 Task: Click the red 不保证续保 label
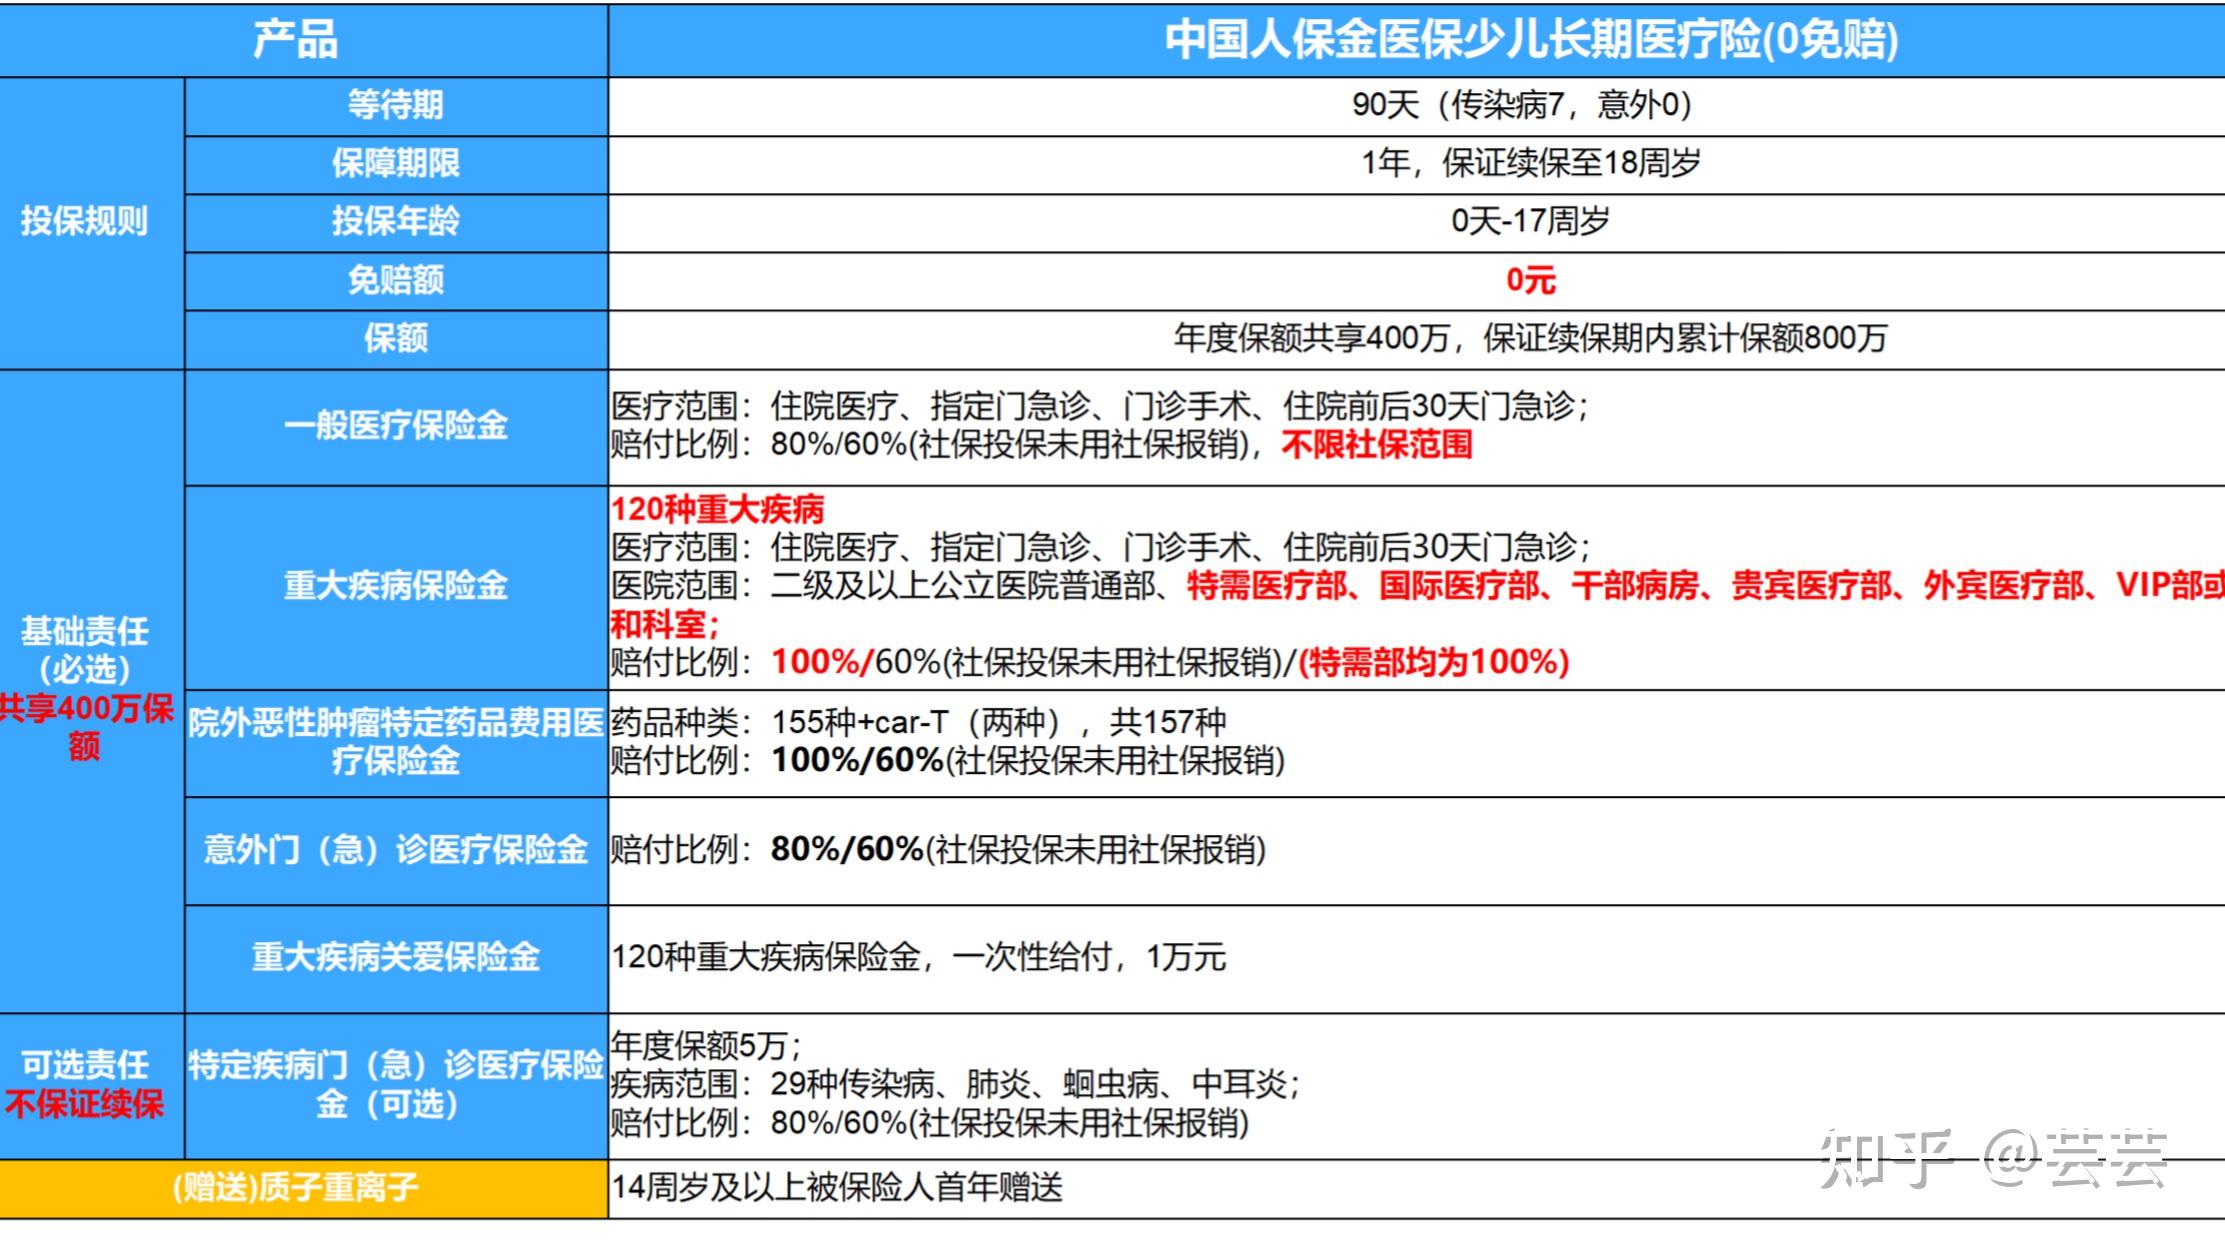click(x=85, y=1104)
